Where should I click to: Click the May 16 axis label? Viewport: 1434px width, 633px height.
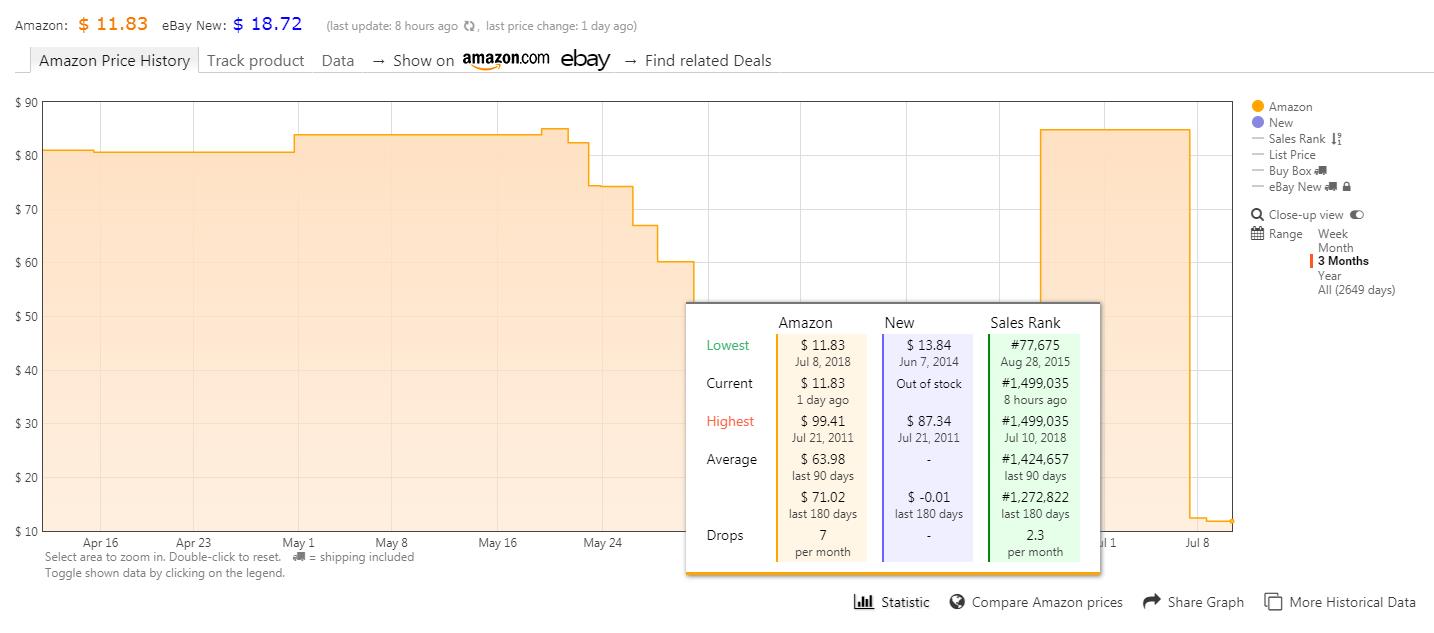[497, 543]
